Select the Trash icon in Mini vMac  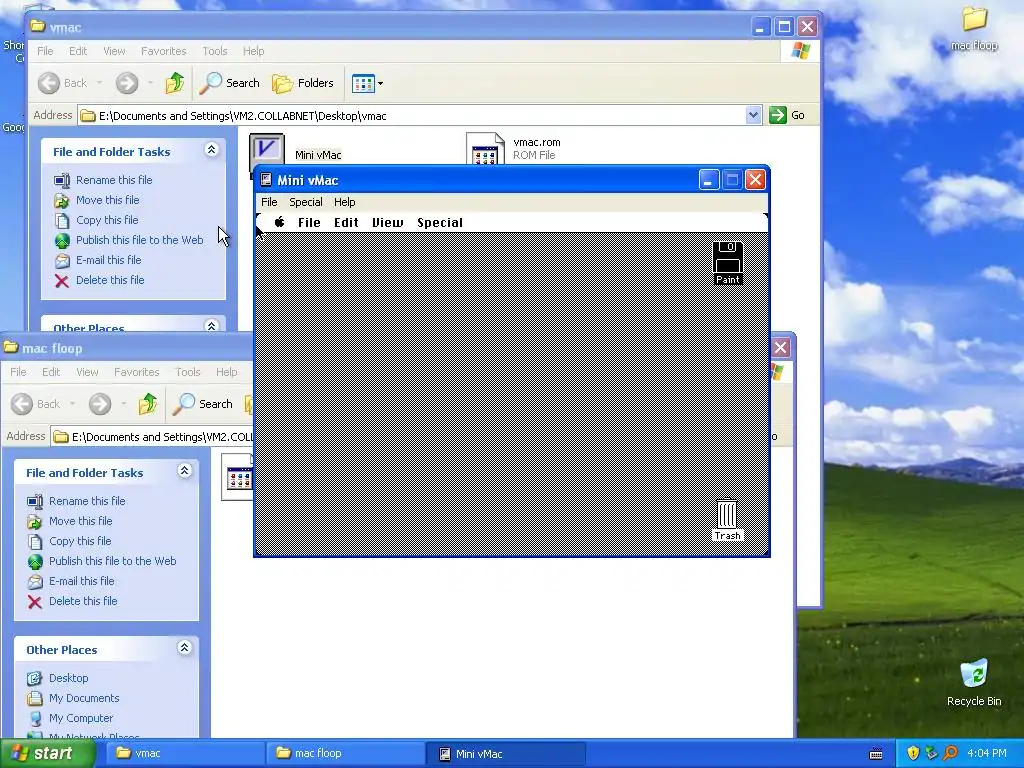coord(728,520)
